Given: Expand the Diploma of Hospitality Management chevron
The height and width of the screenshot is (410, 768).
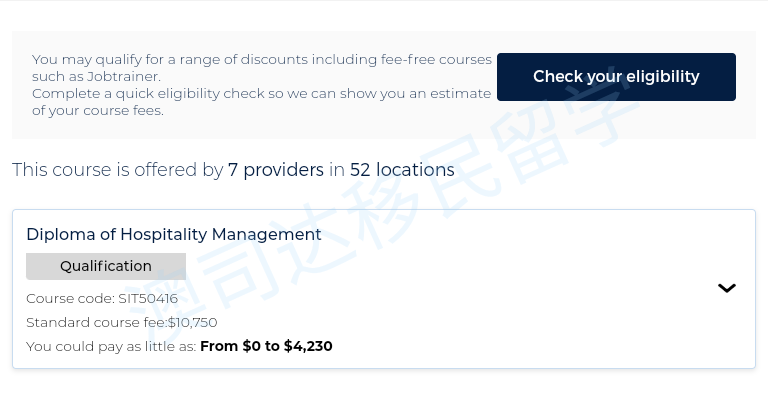Looking at the screenshot, I should tap(727, 288).
